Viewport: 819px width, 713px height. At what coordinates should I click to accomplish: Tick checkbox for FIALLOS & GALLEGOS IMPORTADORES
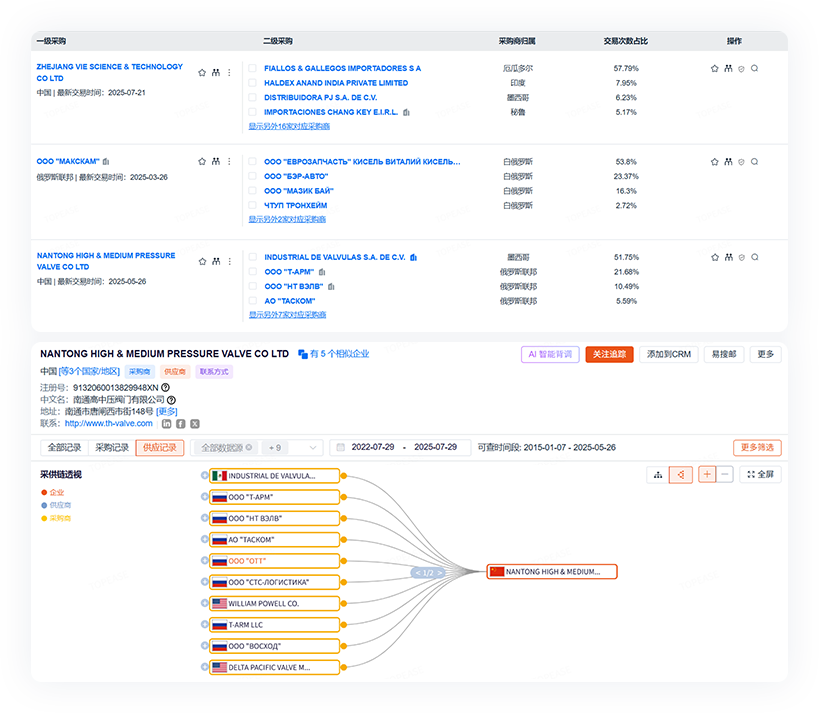pos(253,69)
